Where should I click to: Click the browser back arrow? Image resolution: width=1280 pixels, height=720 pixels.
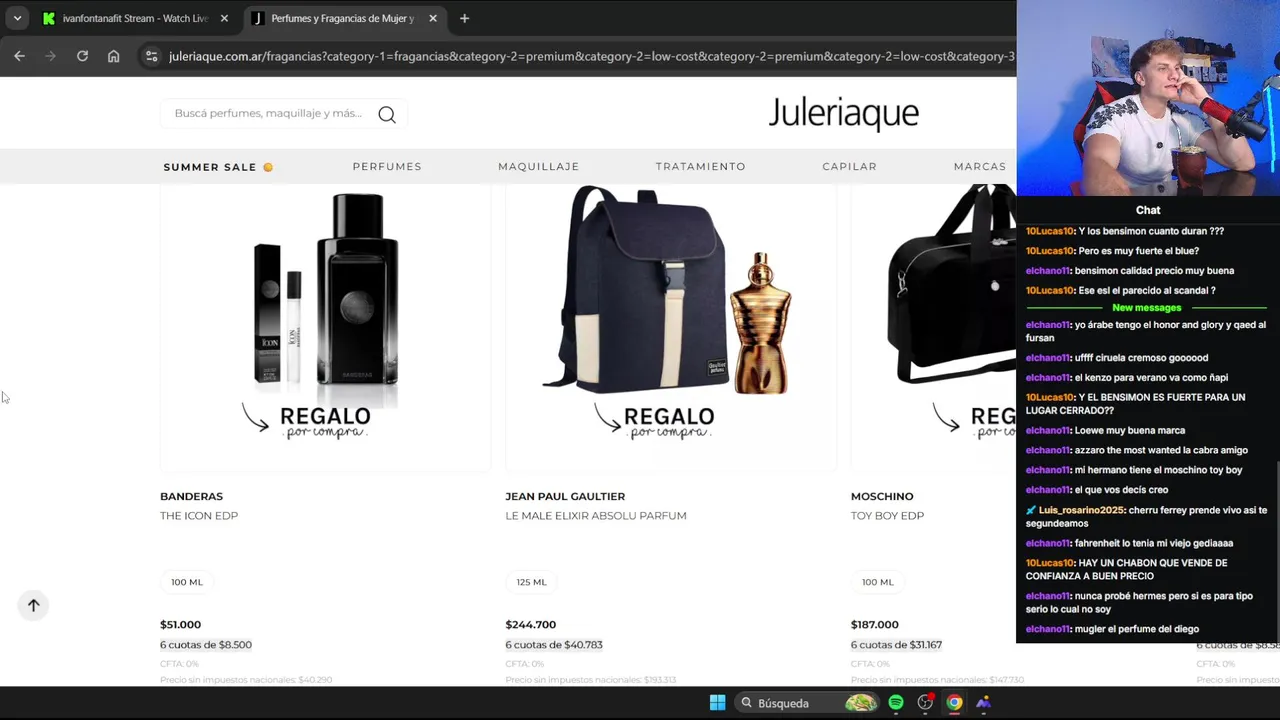tap(19, 56)
